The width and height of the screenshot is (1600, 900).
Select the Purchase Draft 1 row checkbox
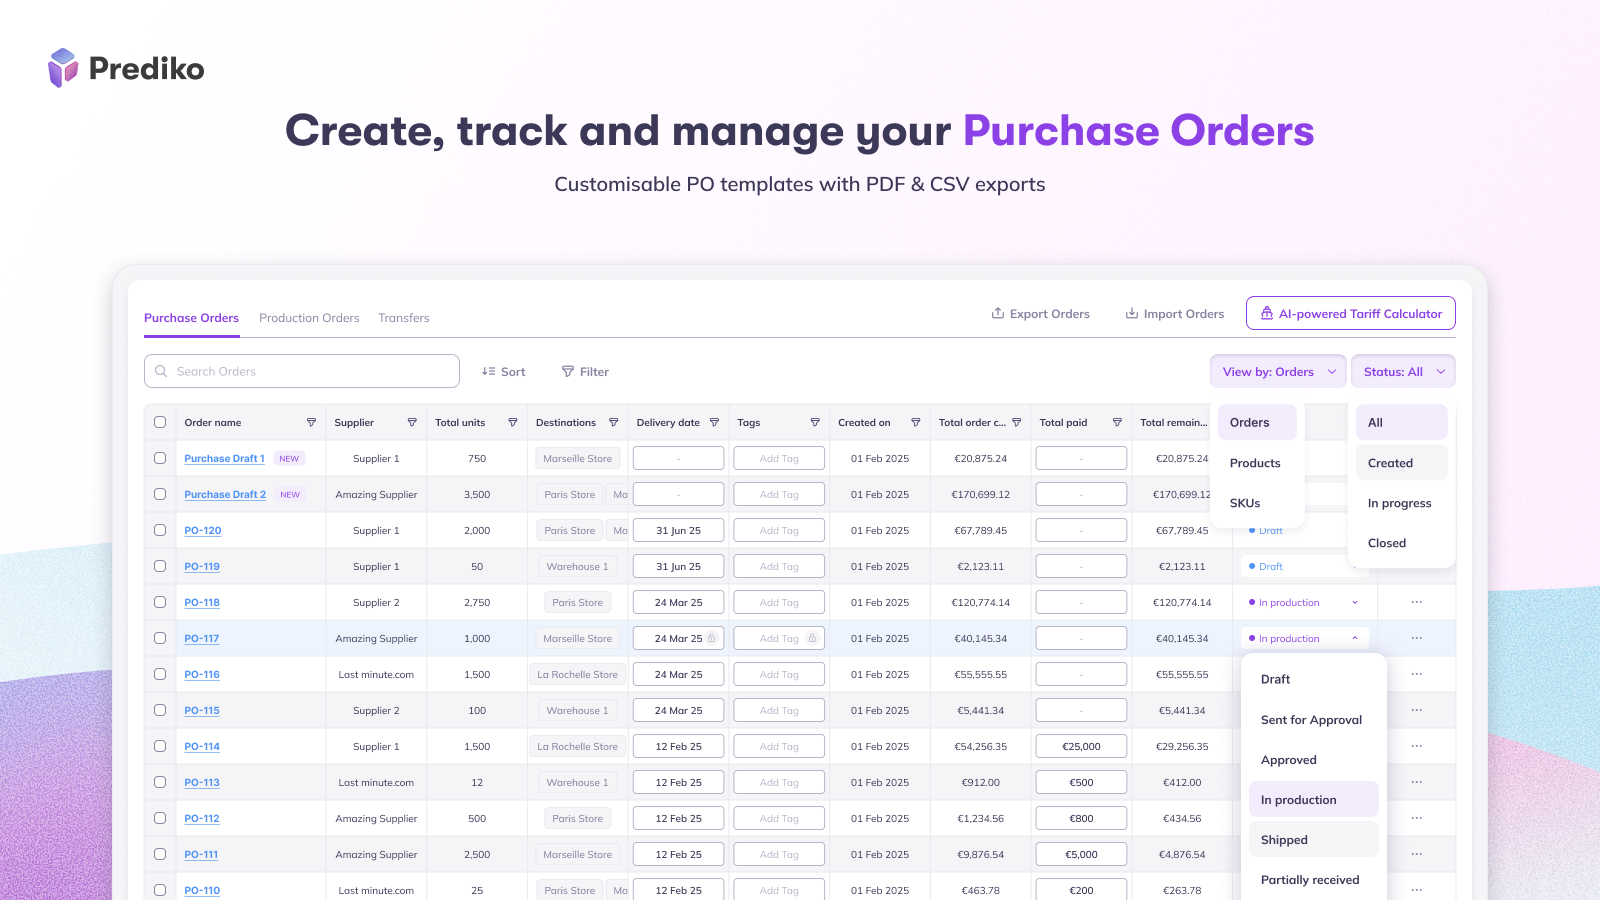point(160,458)
